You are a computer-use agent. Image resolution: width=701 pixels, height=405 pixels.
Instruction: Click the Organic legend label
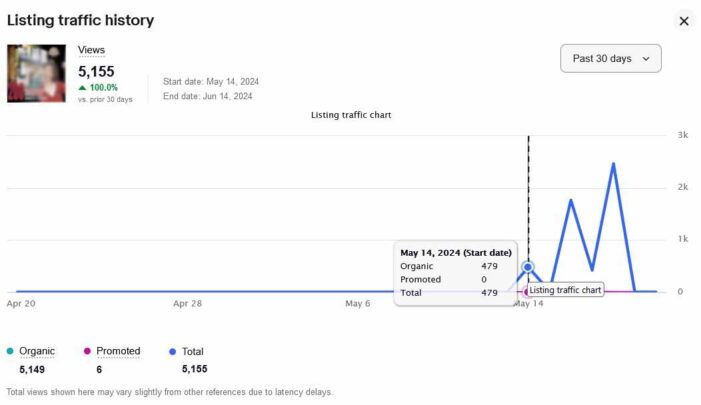click(x=37, y=352)
